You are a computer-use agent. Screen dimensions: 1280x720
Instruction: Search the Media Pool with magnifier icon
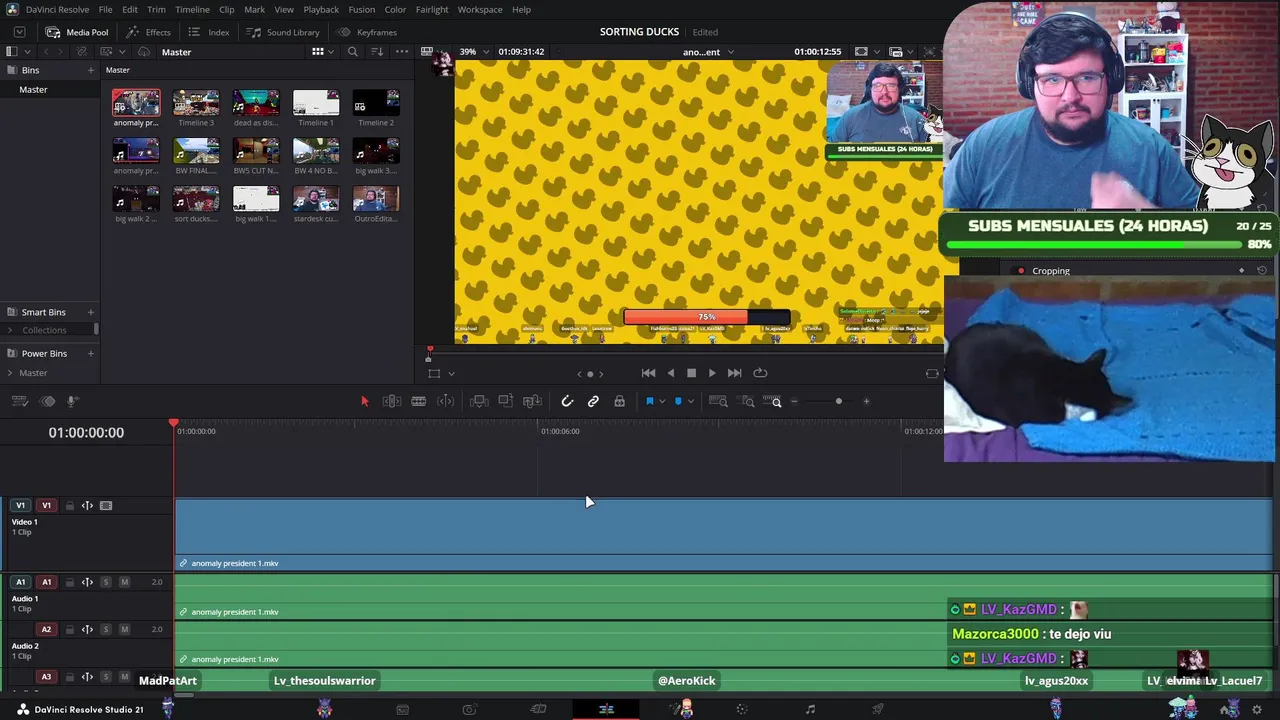pyautogui.click(x=352, y=52)
